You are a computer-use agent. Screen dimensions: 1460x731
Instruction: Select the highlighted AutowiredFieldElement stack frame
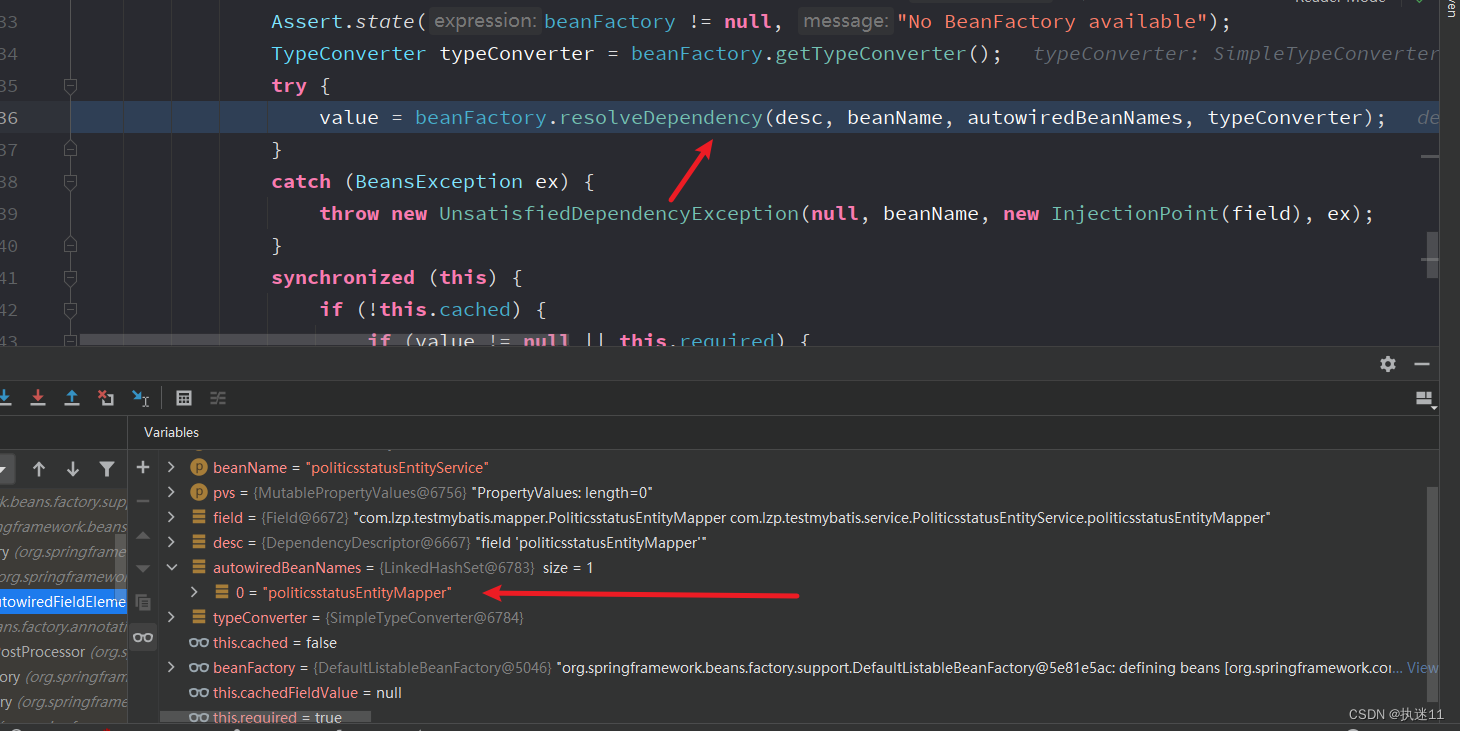[63, 602]
